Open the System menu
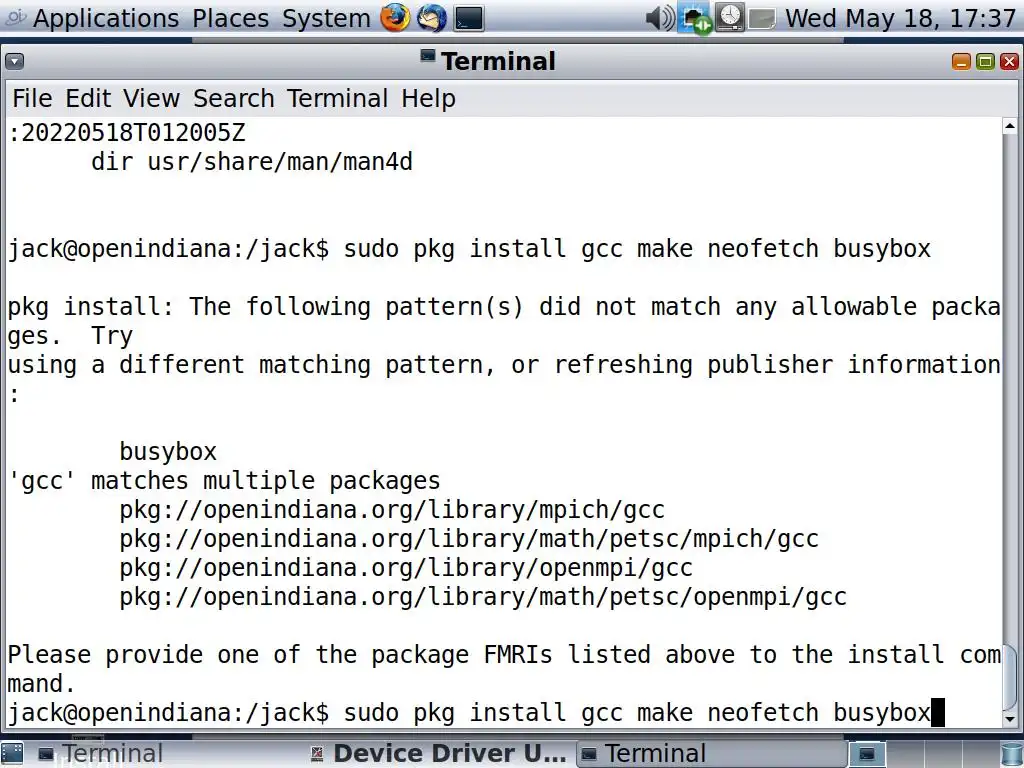Image resolution: width=1024 pixels, height=768 pixels. pyautogui.click(x=326, y=18)
